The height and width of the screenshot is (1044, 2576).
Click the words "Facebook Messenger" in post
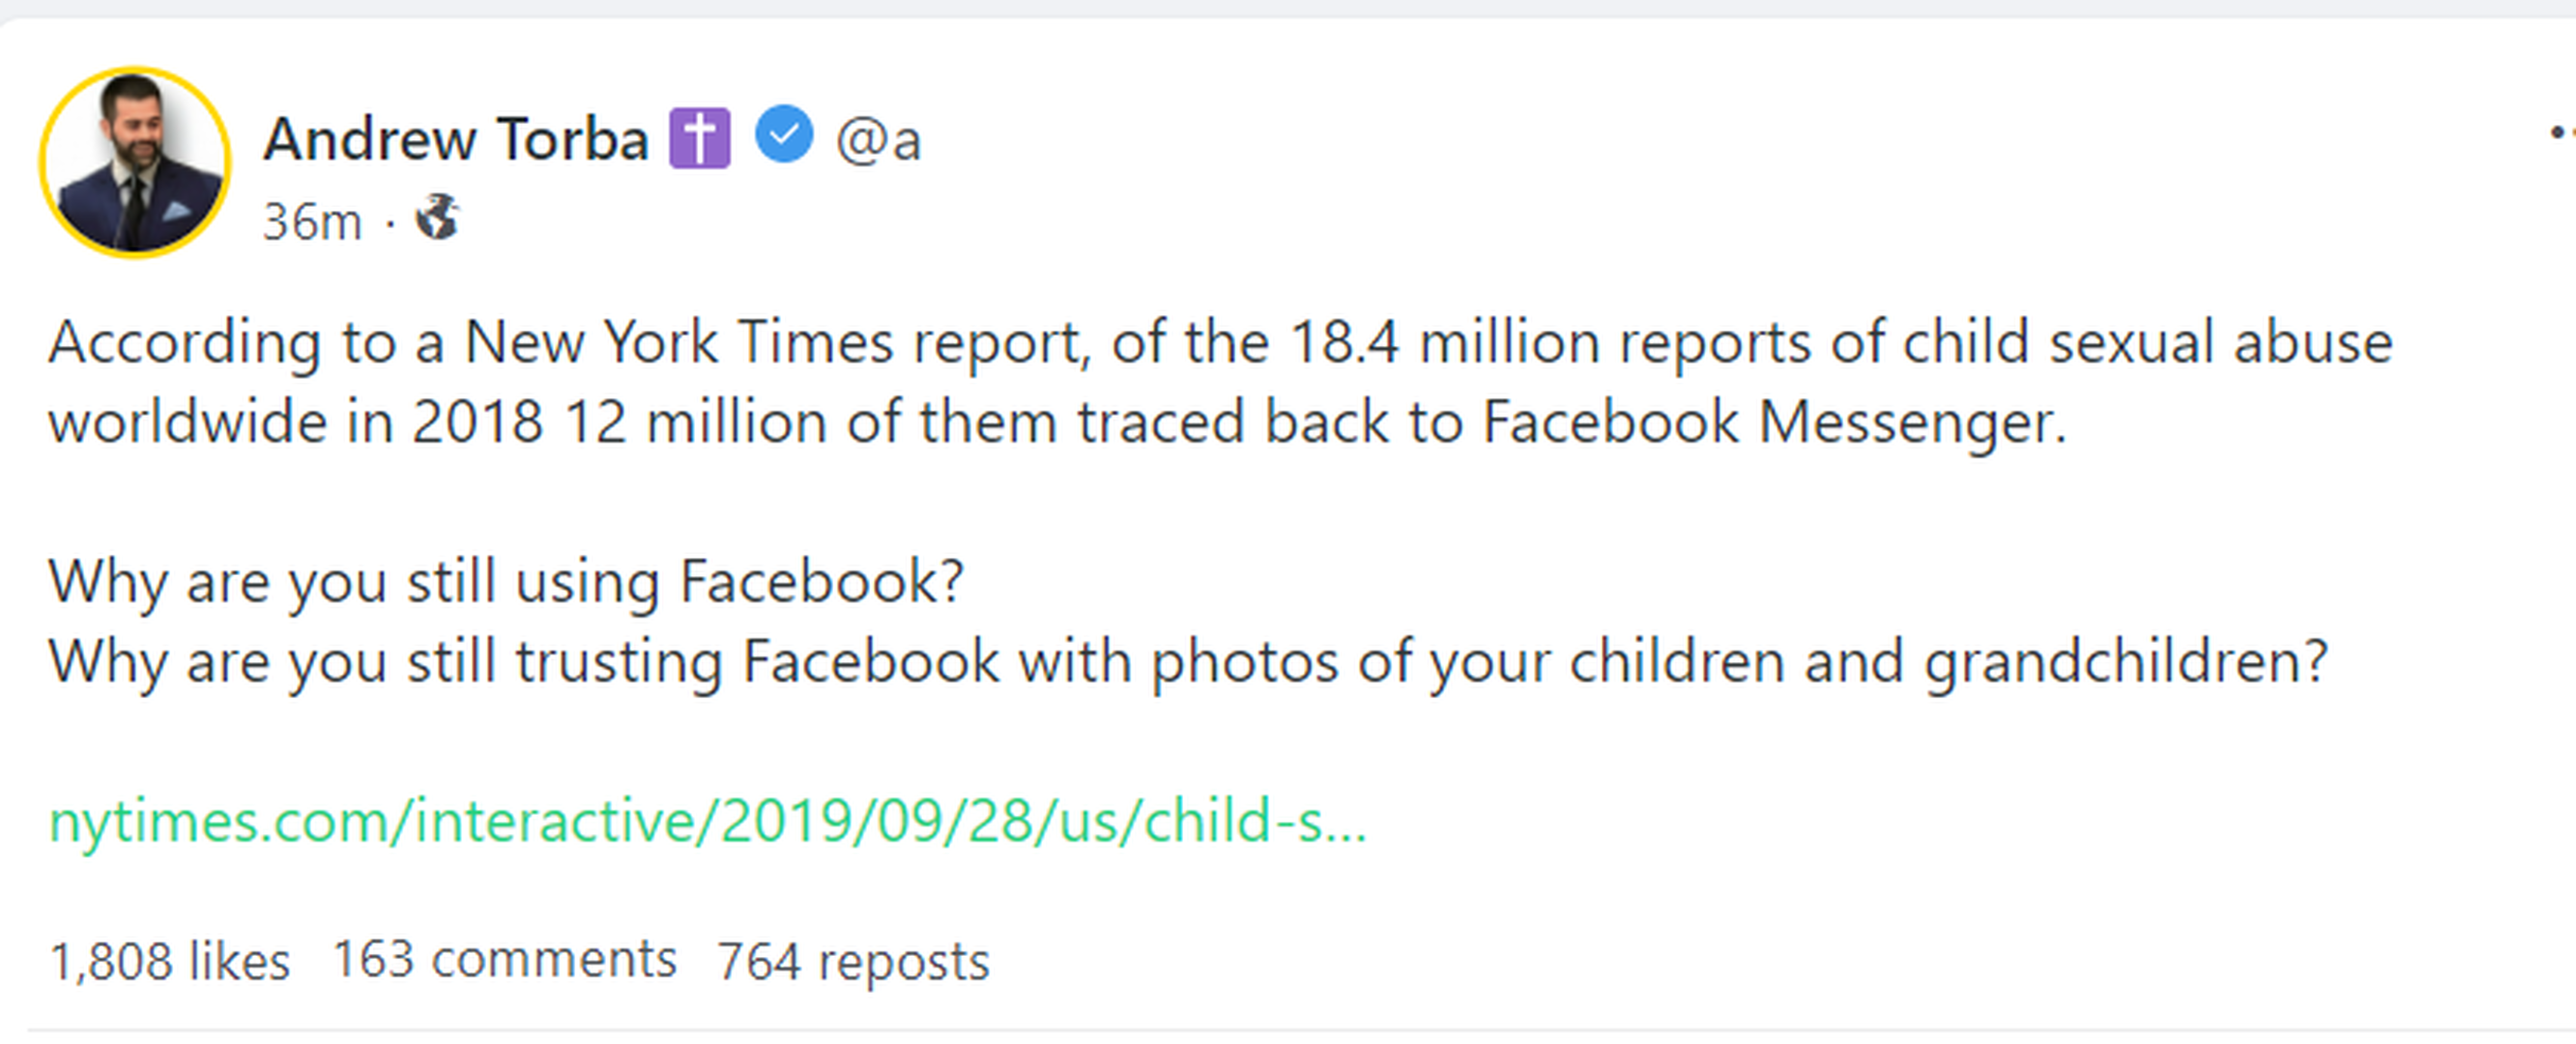coord(1771,422)
